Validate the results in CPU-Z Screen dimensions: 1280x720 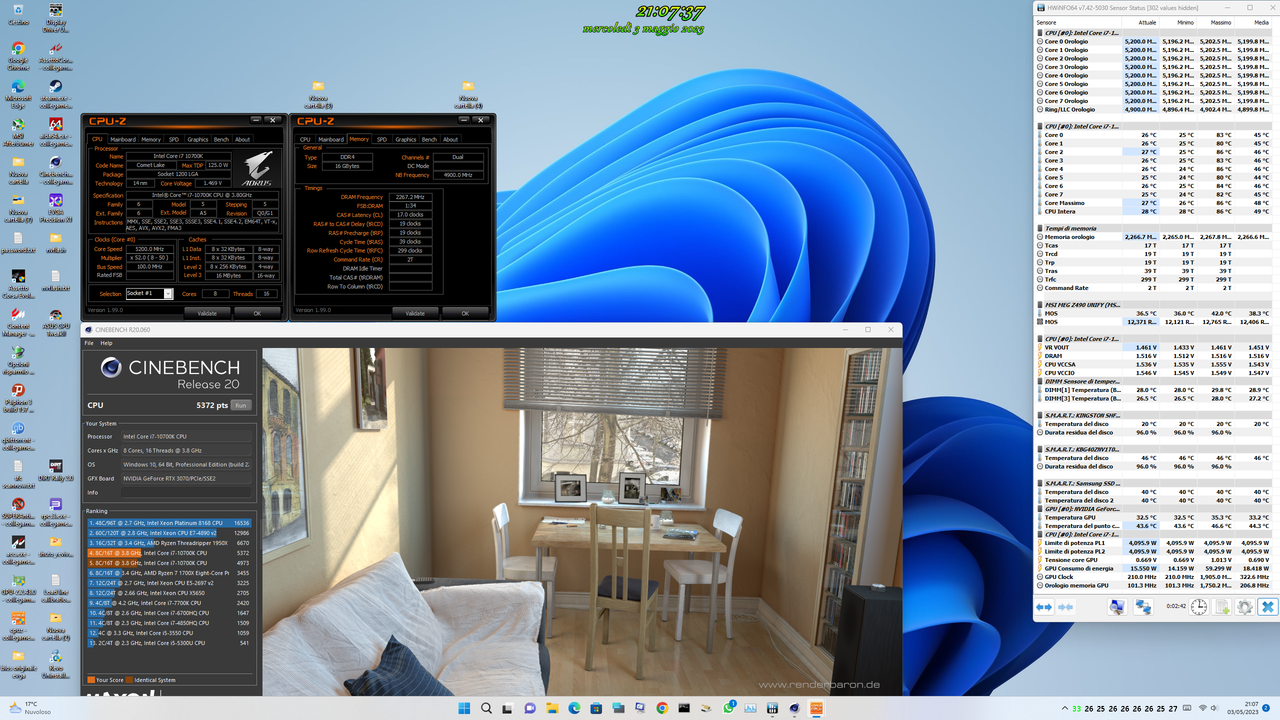[x=208, y=313]
